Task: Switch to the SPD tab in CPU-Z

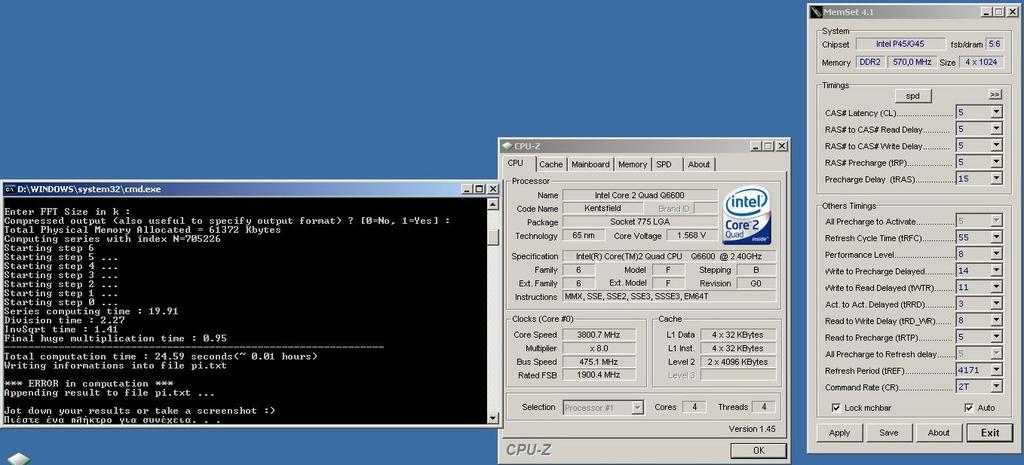Action: coord(664,165)
